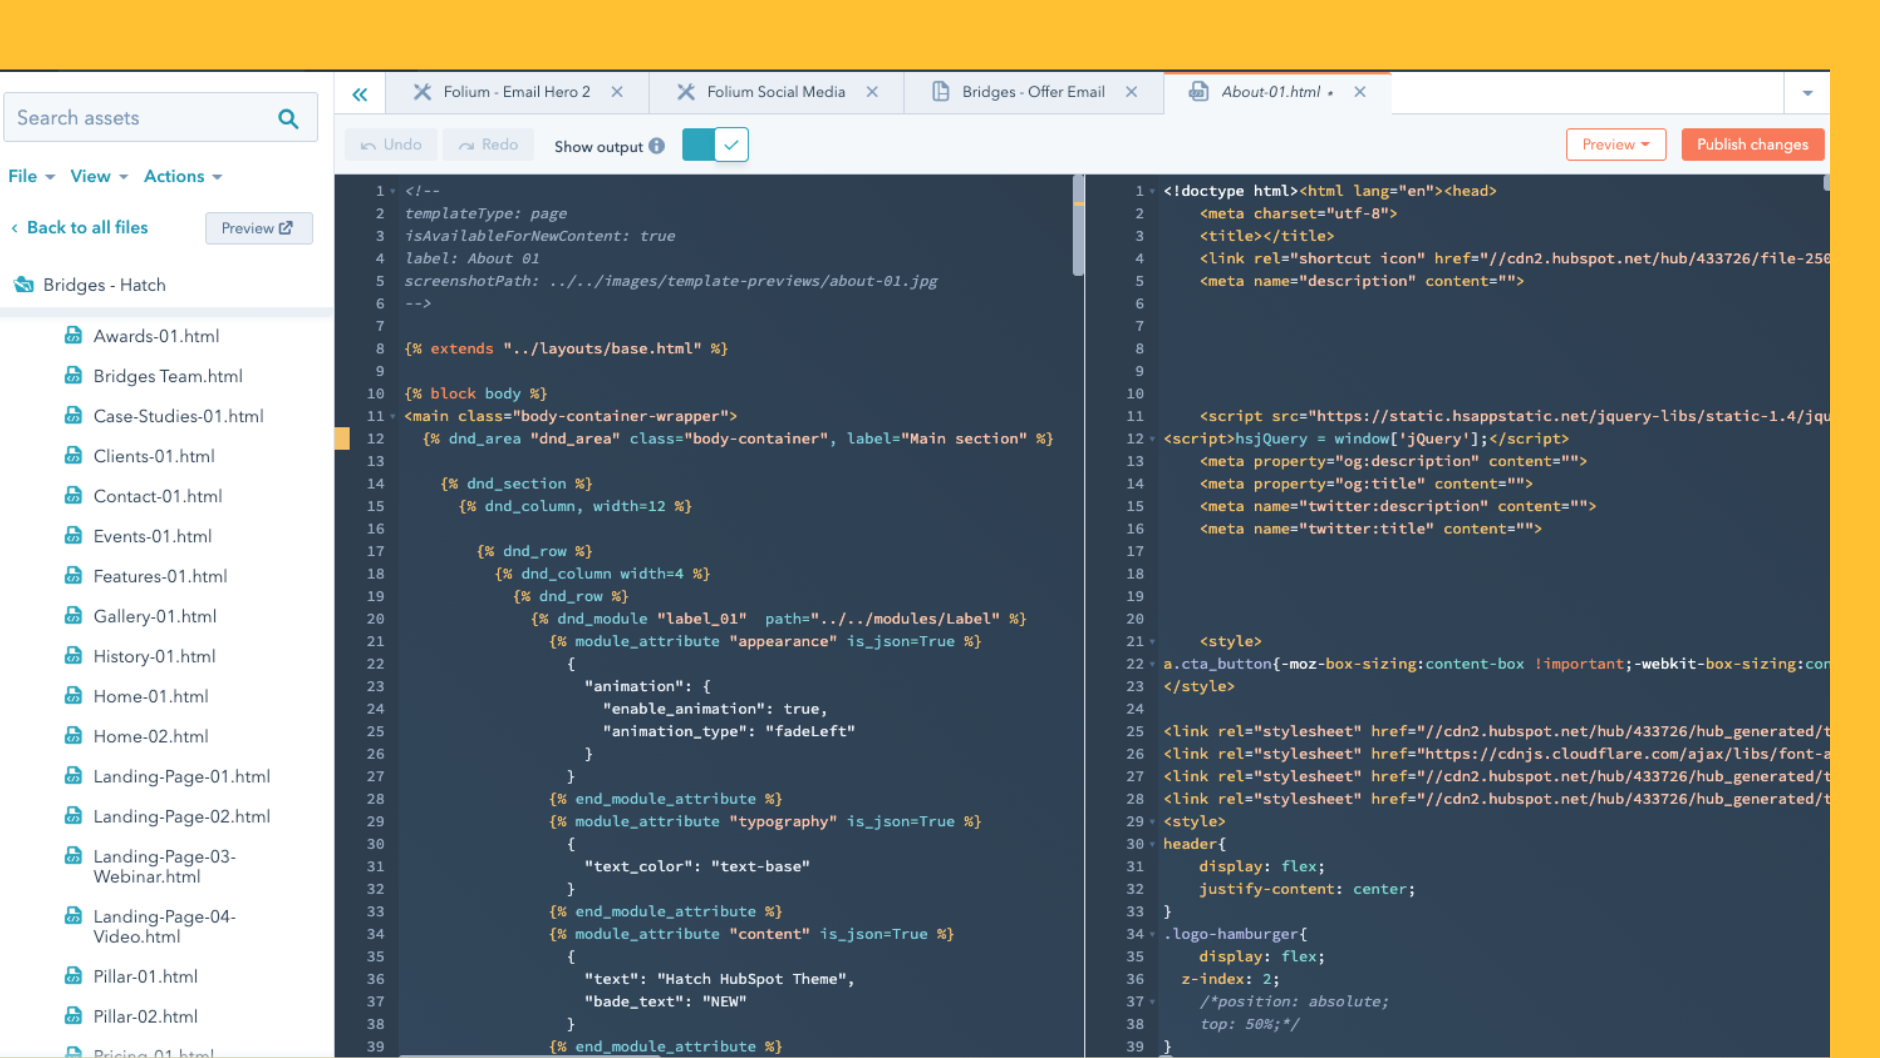Image resolution: width=1880 pixels, height=1058 pixels.
Task: Click the Contact-01.html file icon
Action: coord(73,495)
